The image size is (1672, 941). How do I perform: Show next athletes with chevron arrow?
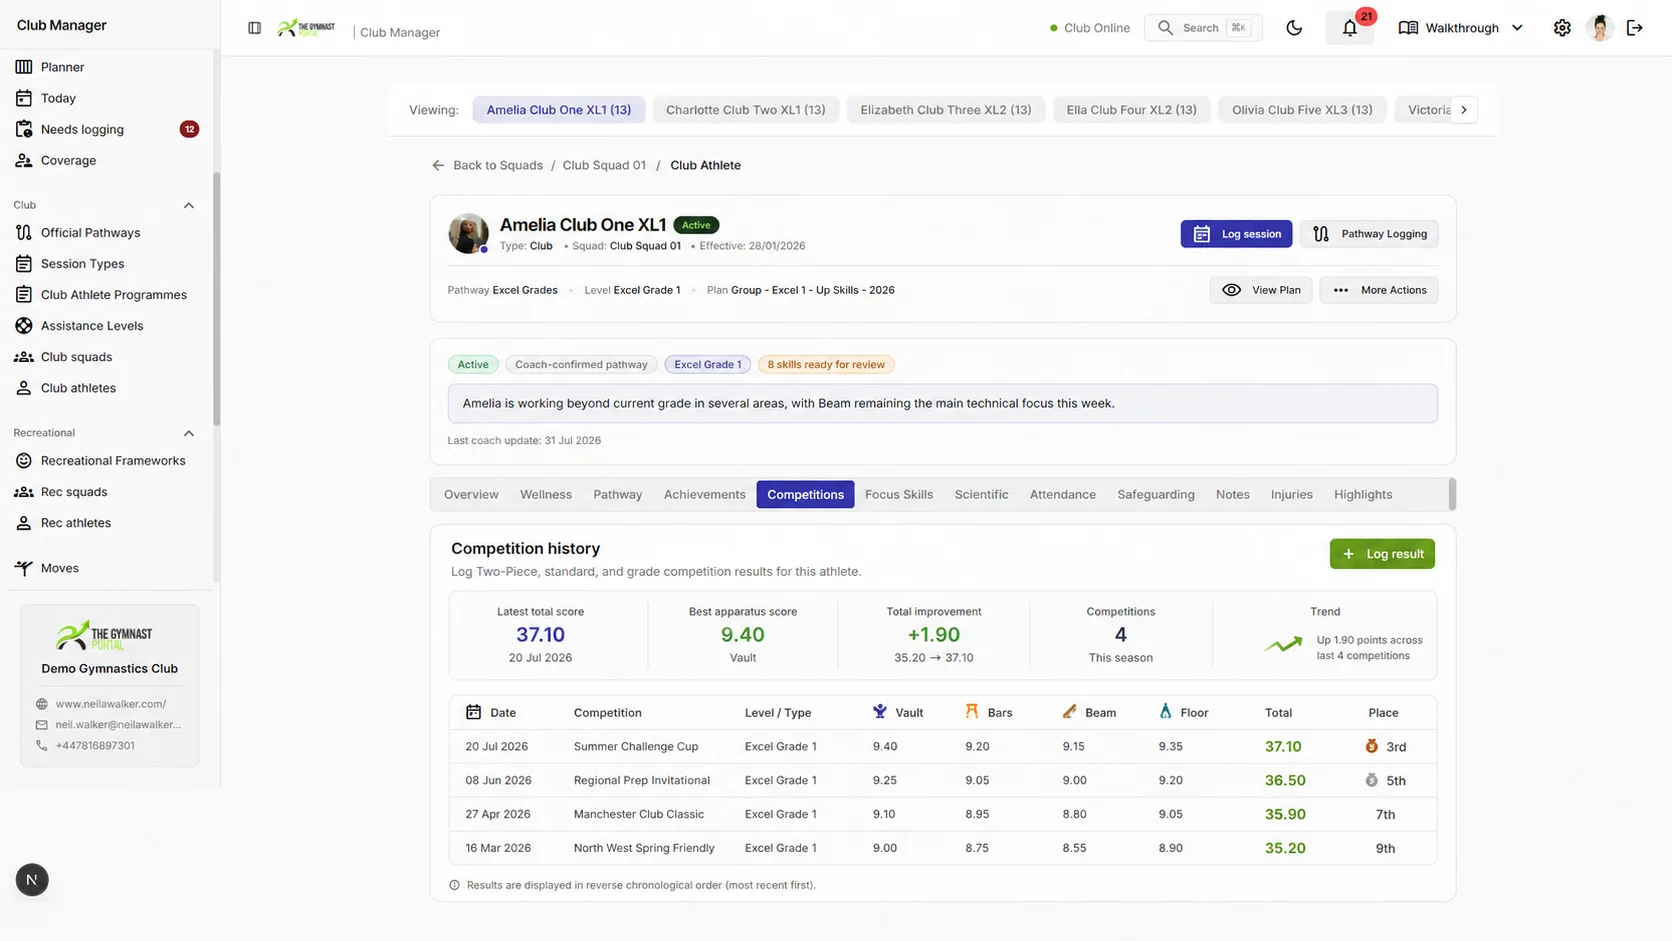coord(1464,110)
